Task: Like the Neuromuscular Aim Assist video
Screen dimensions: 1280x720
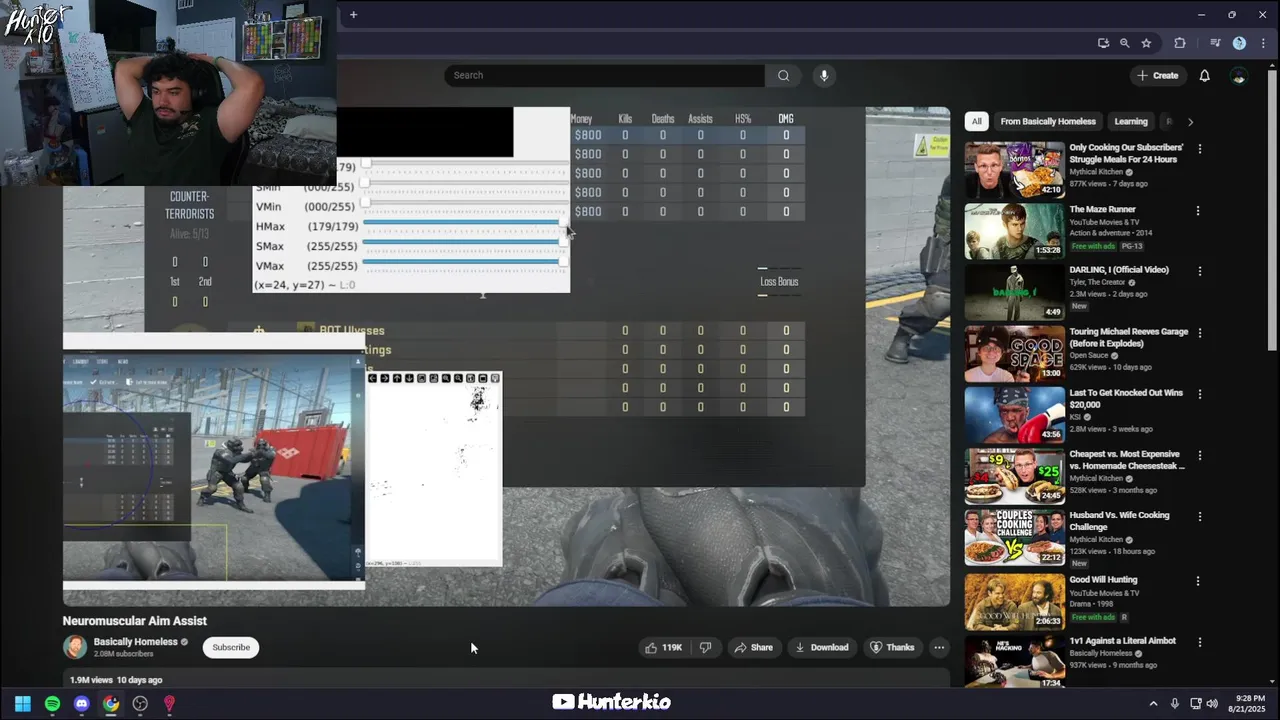Action: click(x=663, y=647)
